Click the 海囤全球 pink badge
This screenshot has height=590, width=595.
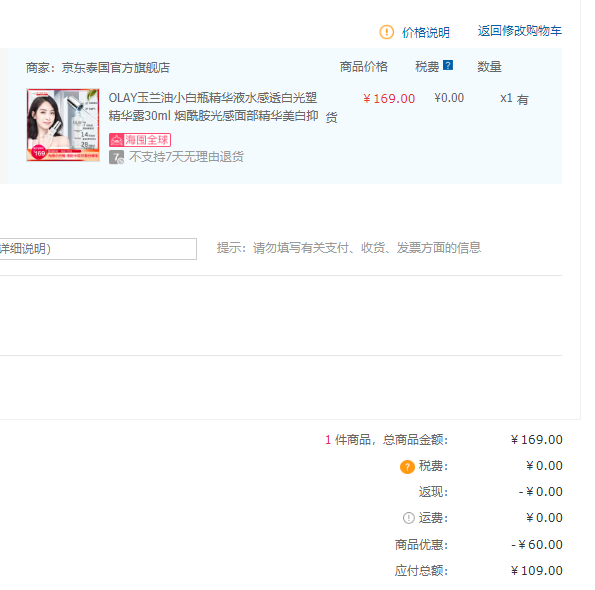click(x=140, y=140)
